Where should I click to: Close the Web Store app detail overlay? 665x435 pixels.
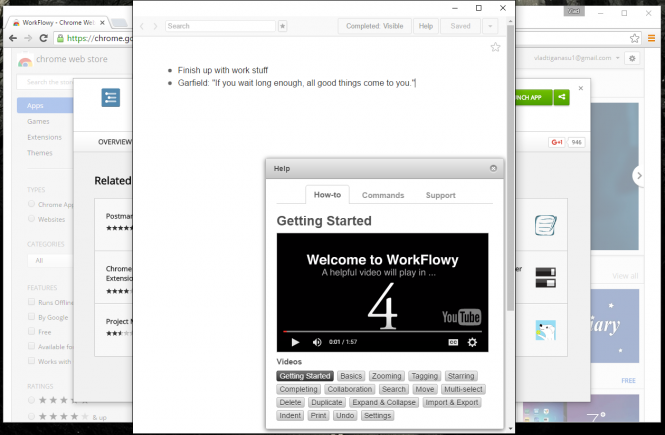[x=581, y=88]
